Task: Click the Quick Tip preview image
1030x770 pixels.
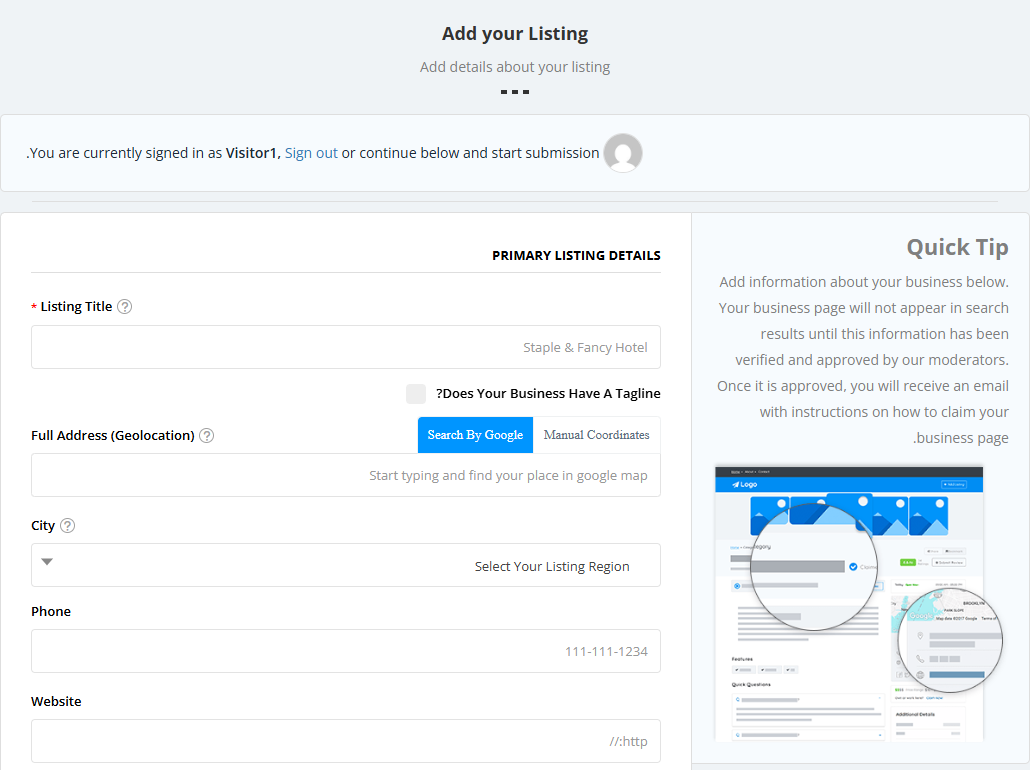Action: pos(858,603)
